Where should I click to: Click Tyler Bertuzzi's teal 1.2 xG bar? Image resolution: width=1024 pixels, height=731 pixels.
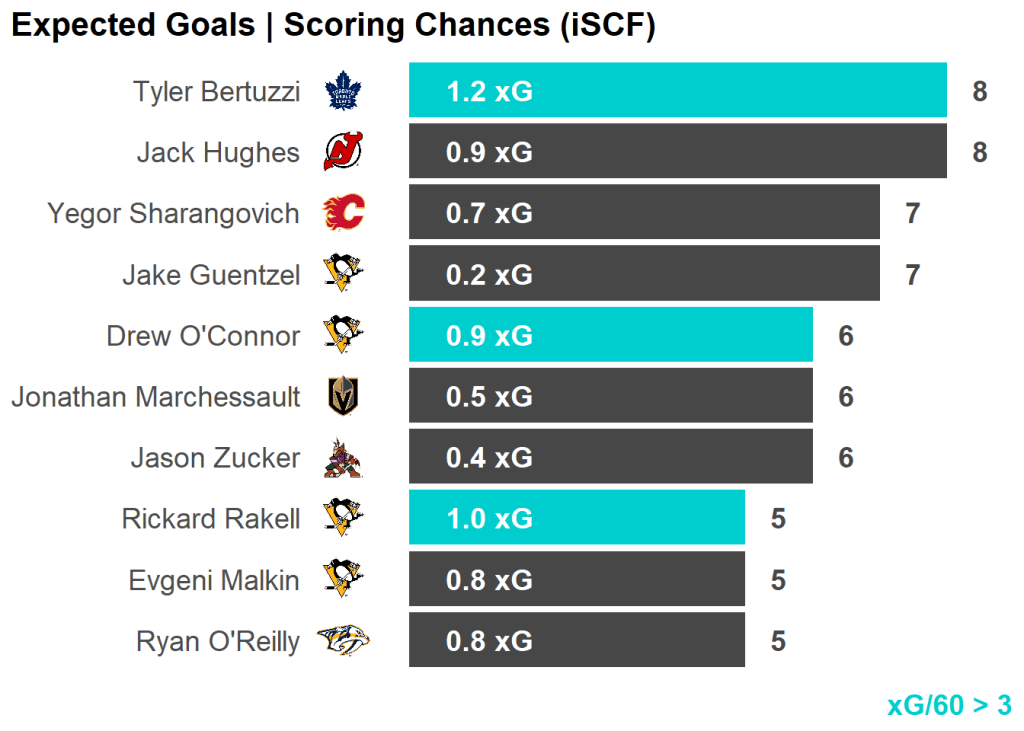tap(677, 91)
